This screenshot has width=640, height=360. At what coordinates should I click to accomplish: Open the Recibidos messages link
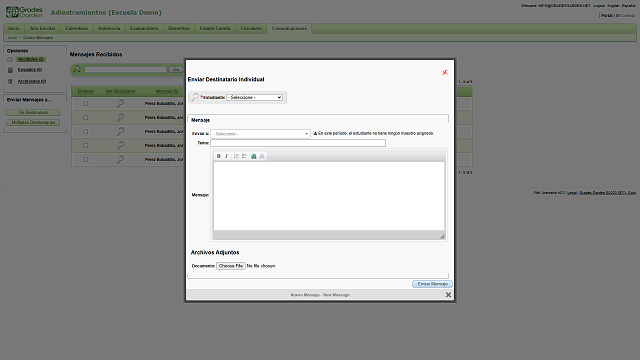coord(31,59)
